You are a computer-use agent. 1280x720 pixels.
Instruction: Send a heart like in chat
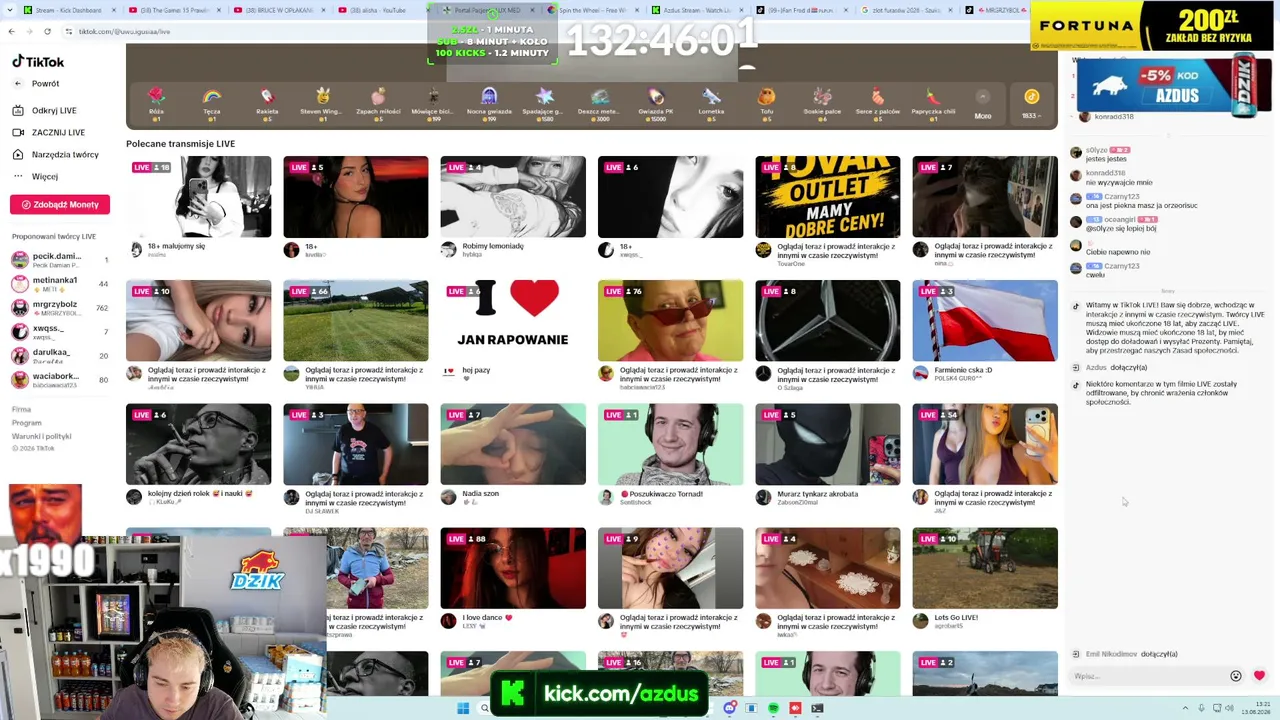point(1259,676)
